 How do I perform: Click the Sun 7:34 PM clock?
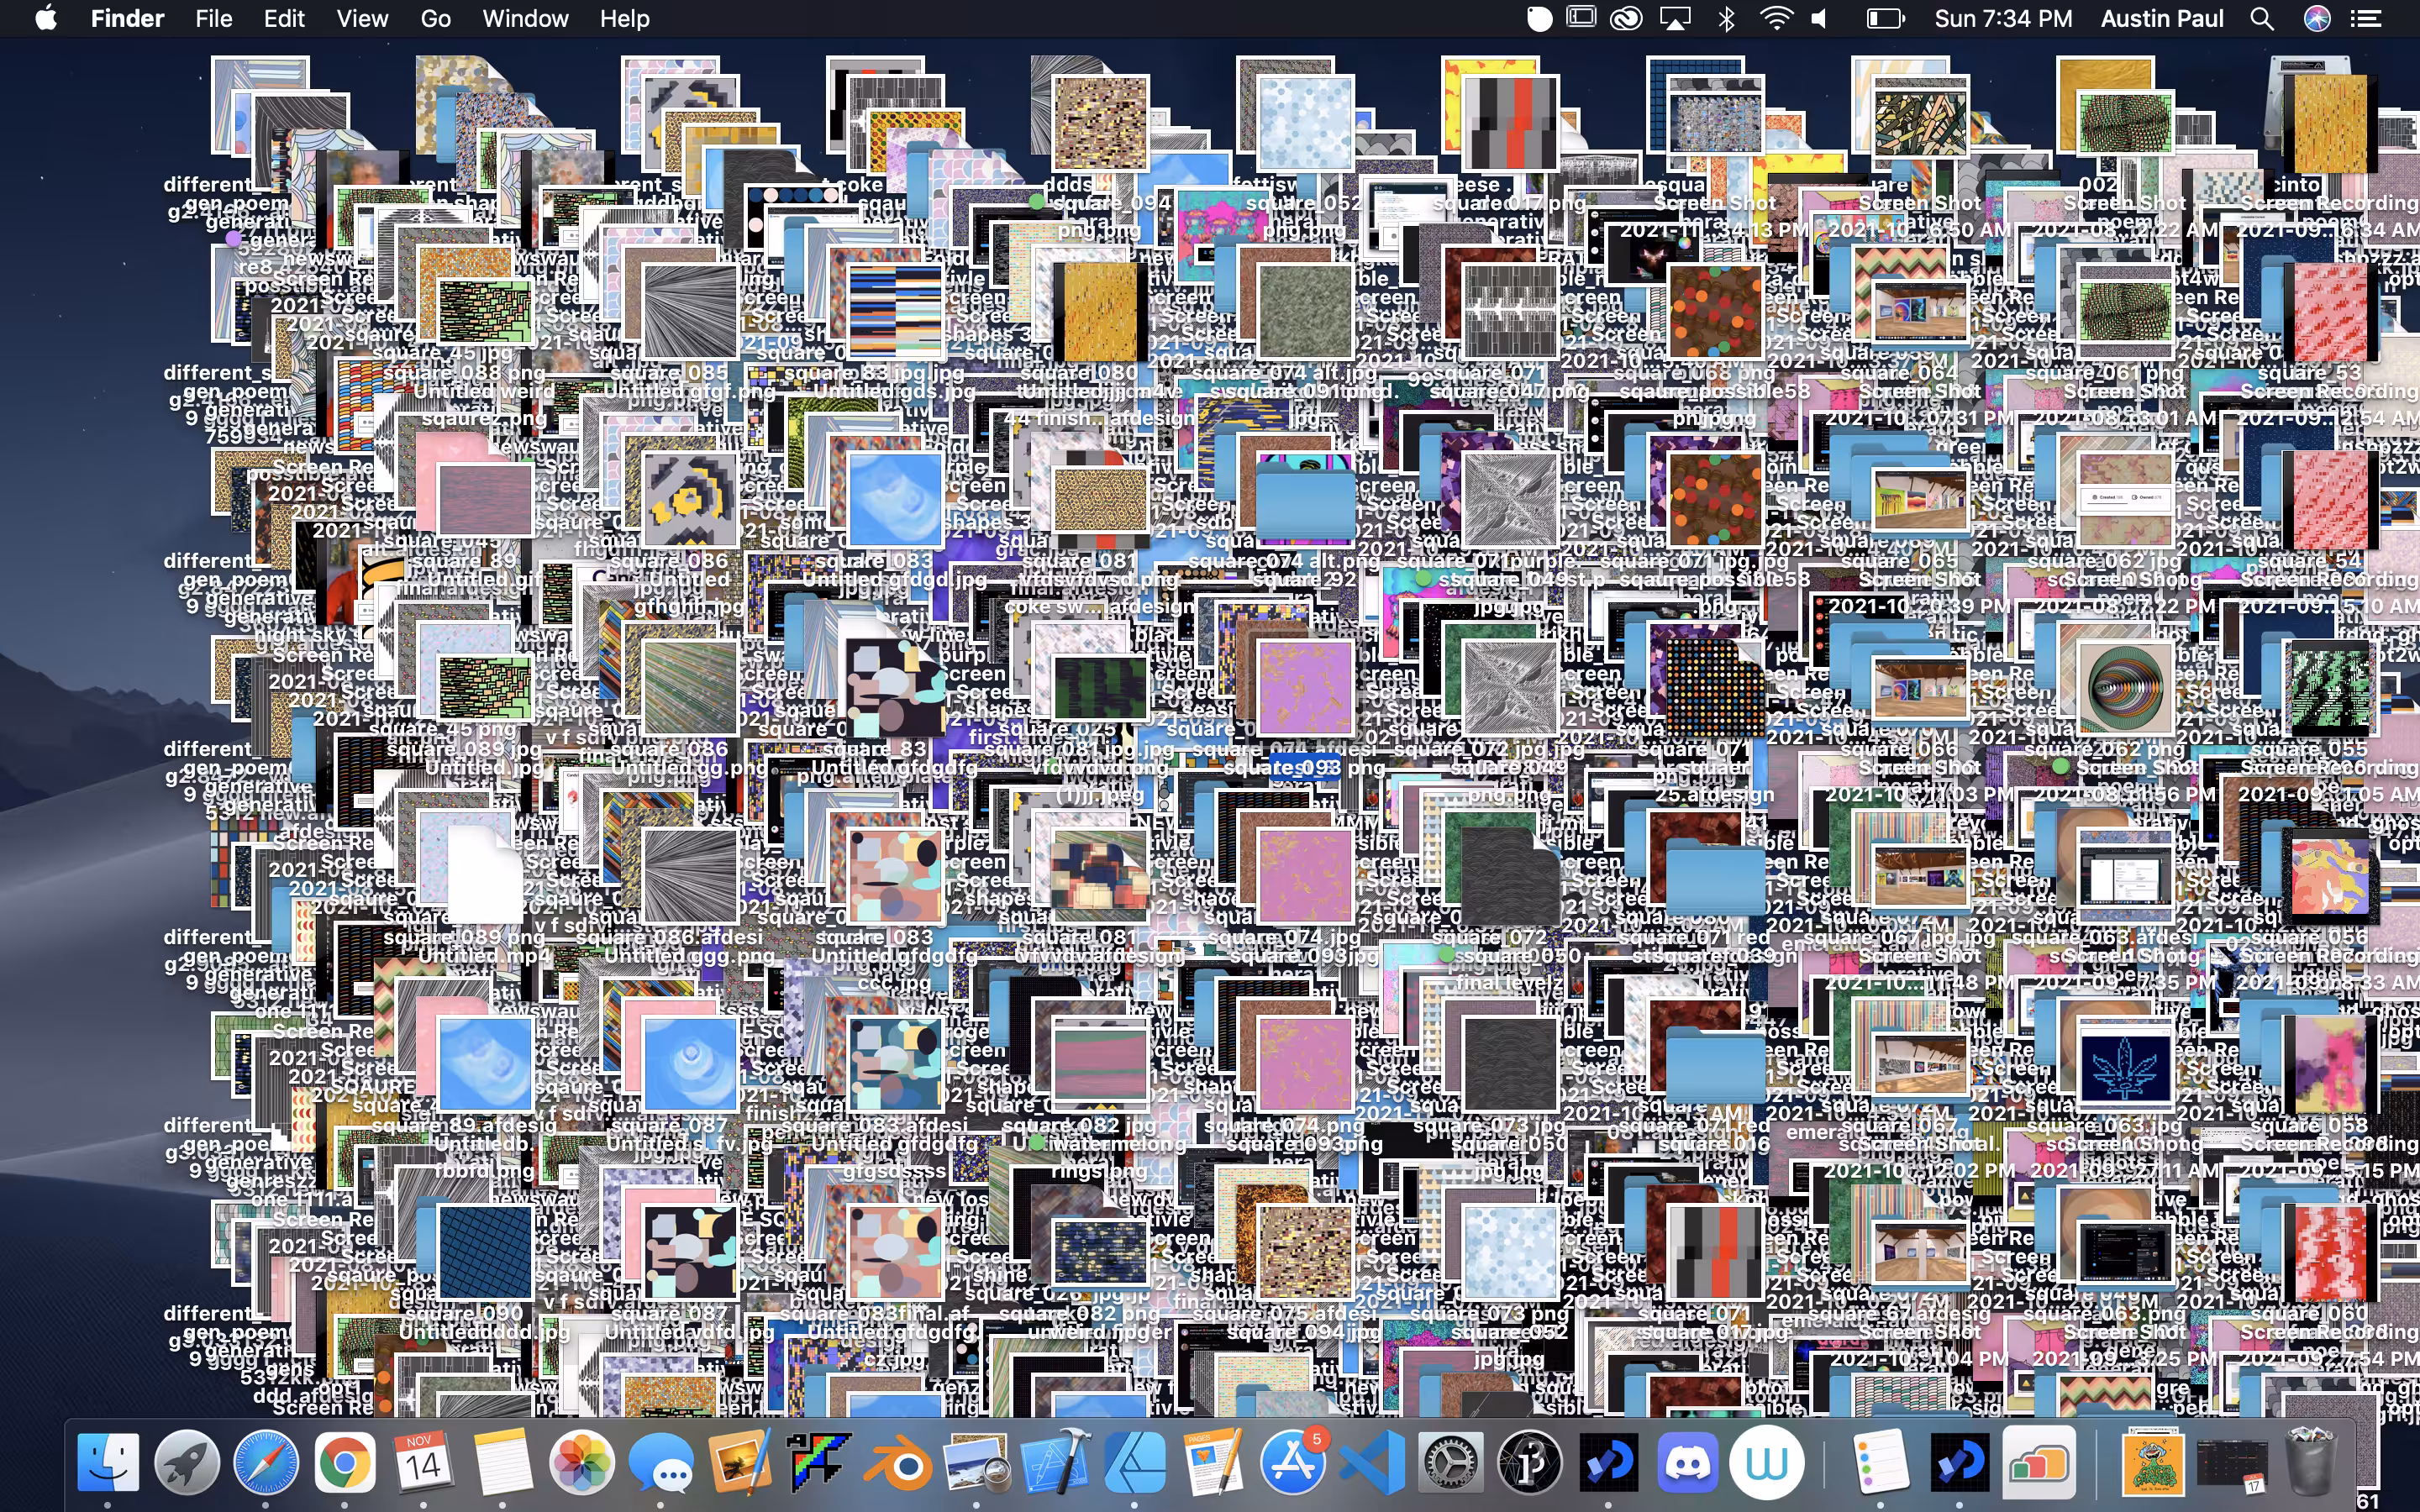(2002, 18)
